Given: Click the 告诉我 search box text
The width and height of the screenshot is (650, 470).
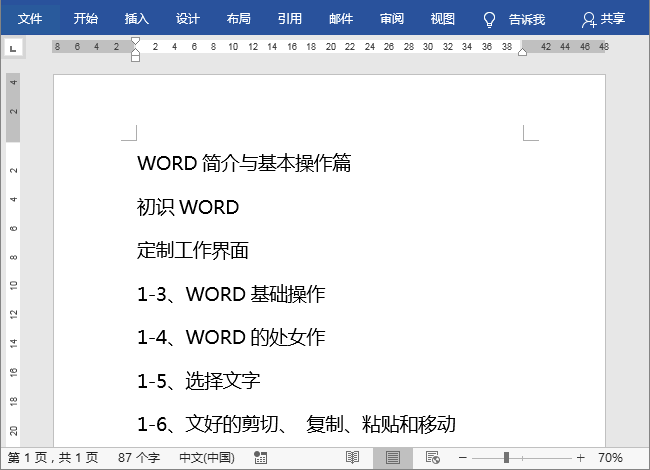Looking at the screenshot, I should pos(527,19).
